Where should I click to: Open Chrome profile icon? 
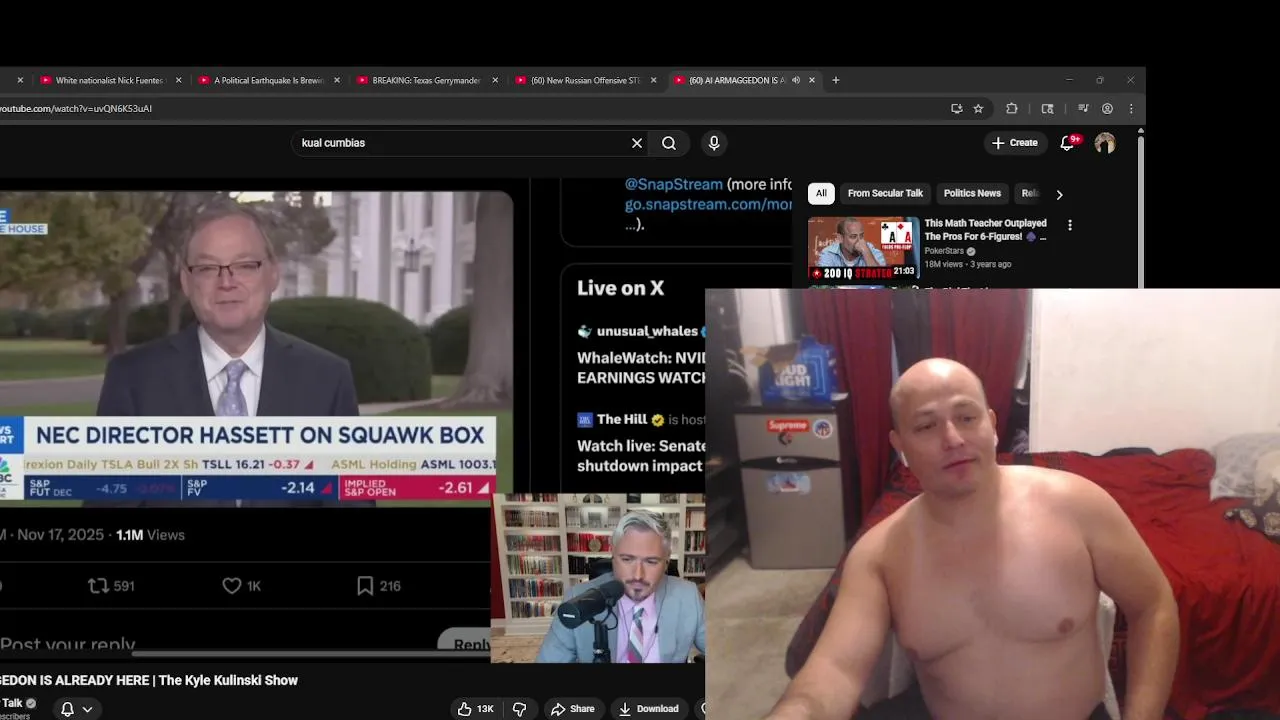[x=1107, y=108]
